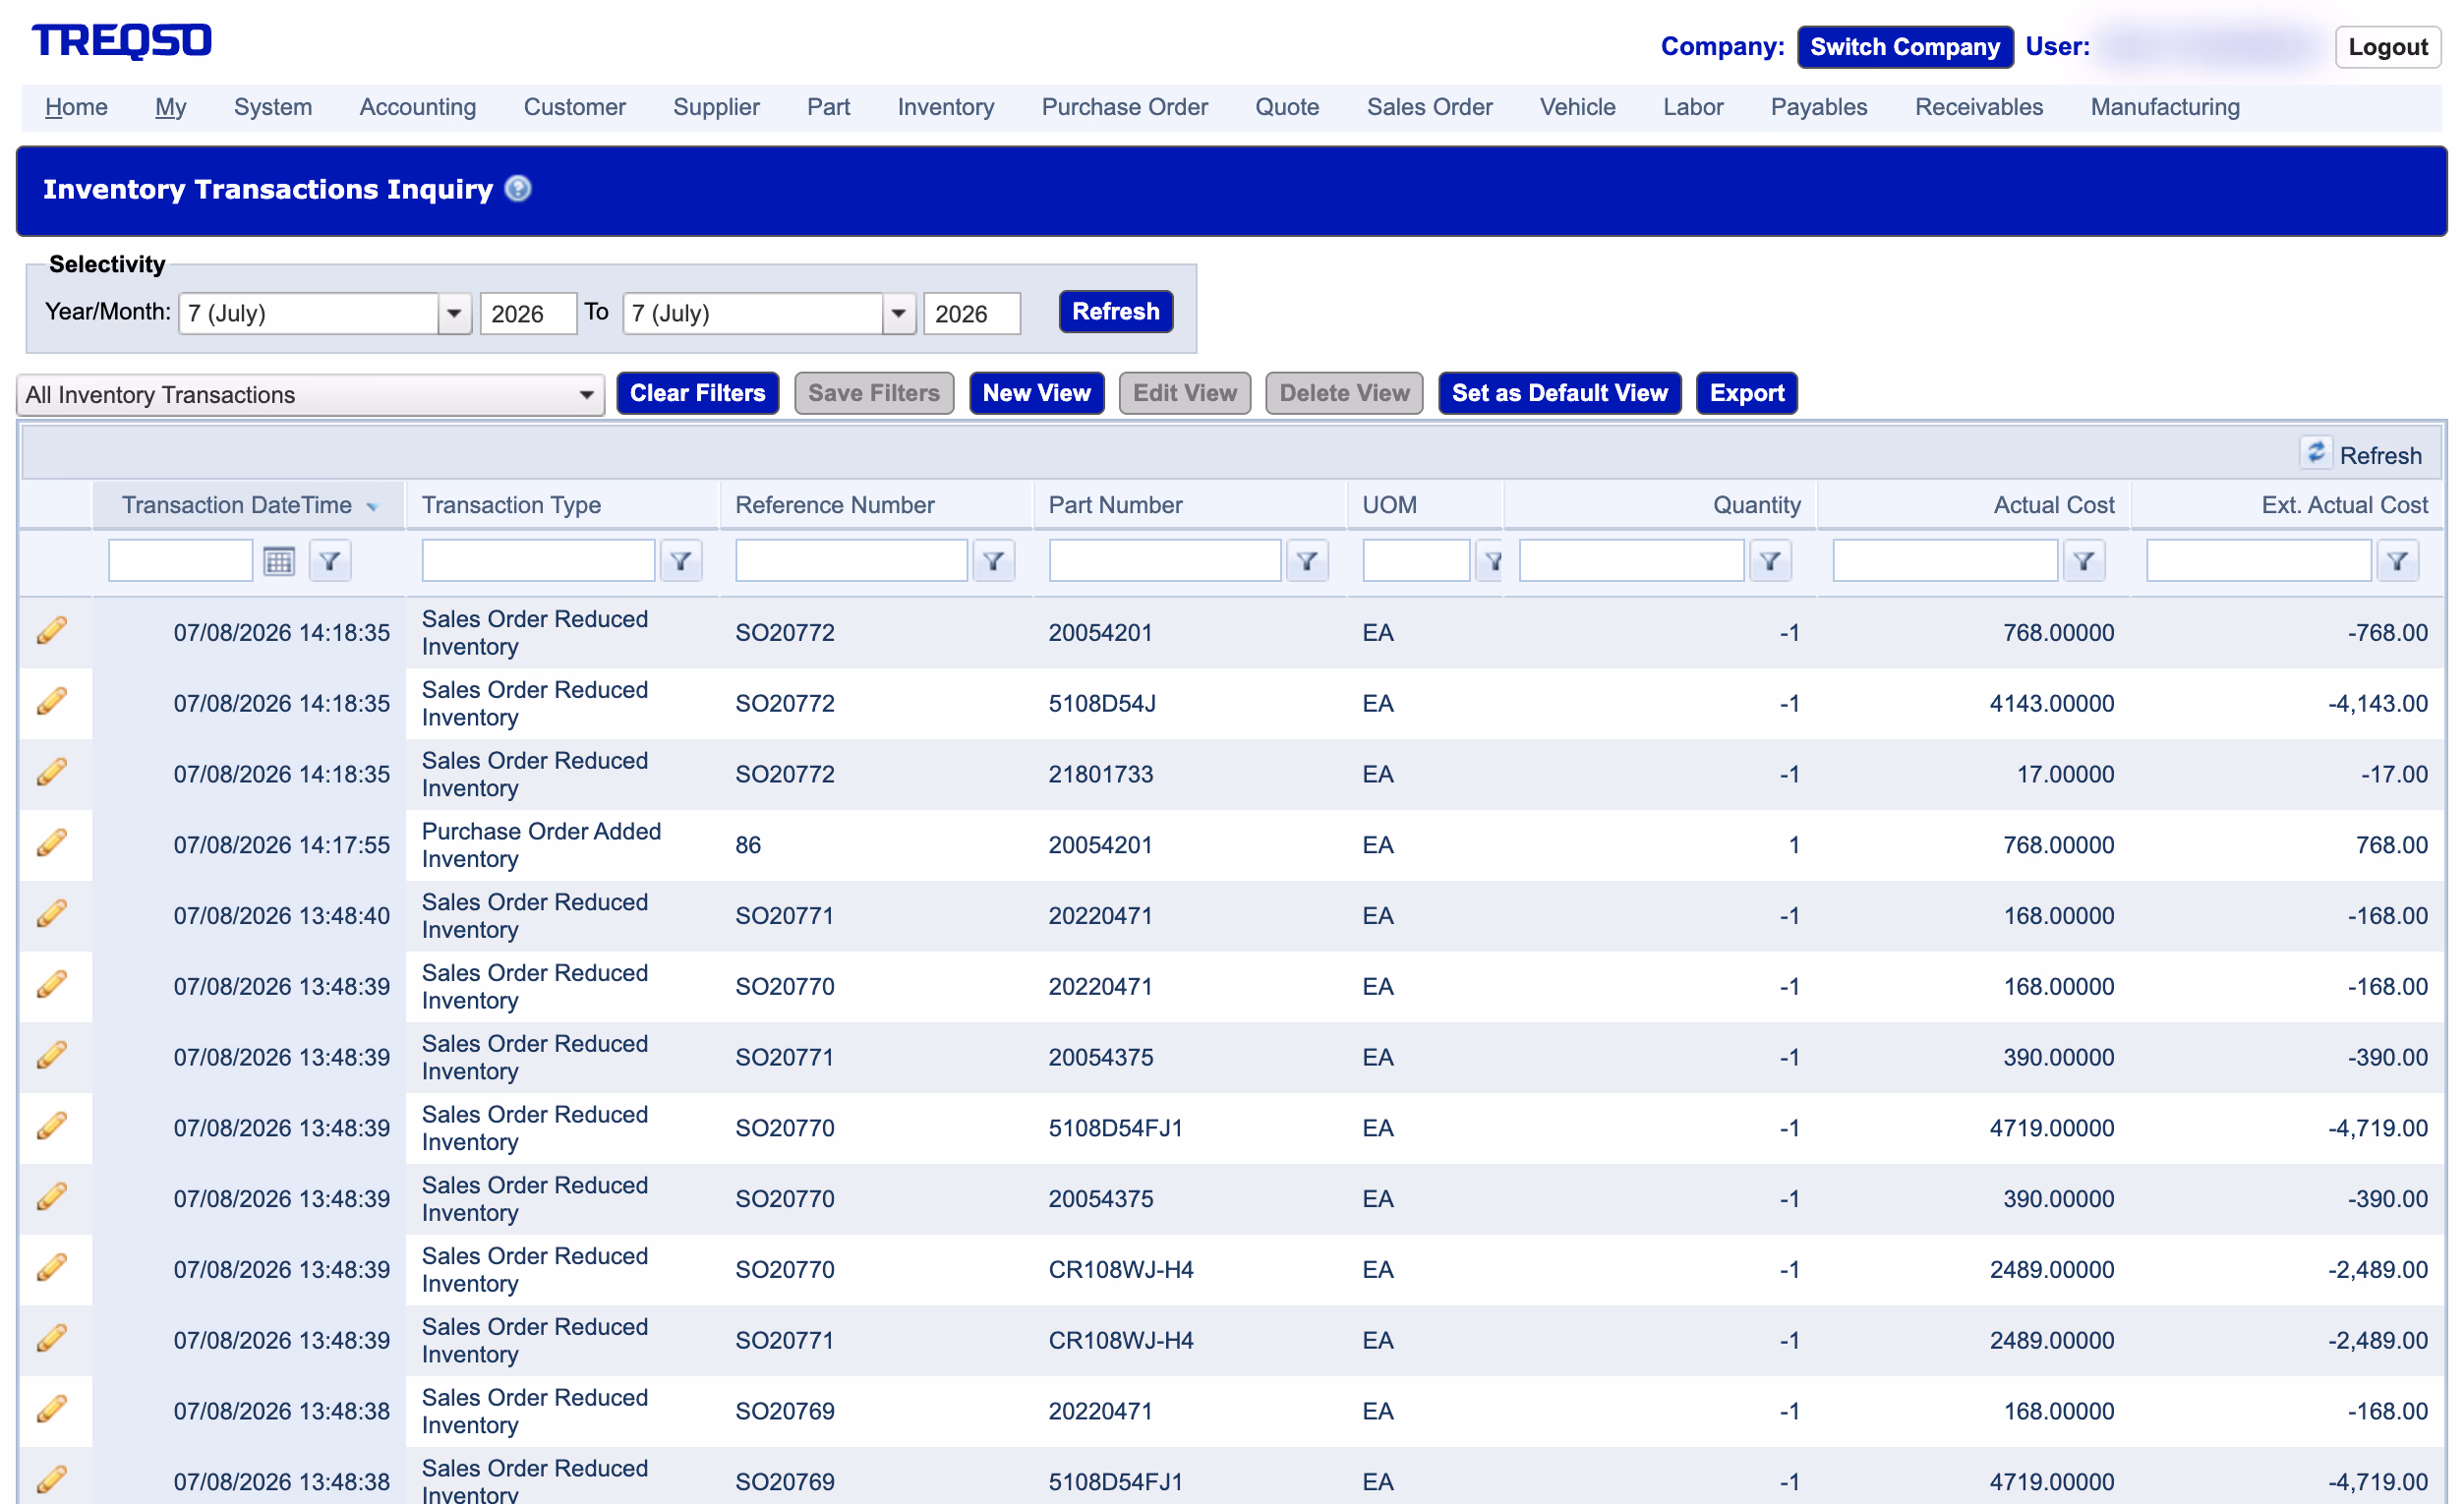Viewport: 2464px width, 1504px height.
Task: Edit the row for part 5108D54J
Action: coord(52,702)
